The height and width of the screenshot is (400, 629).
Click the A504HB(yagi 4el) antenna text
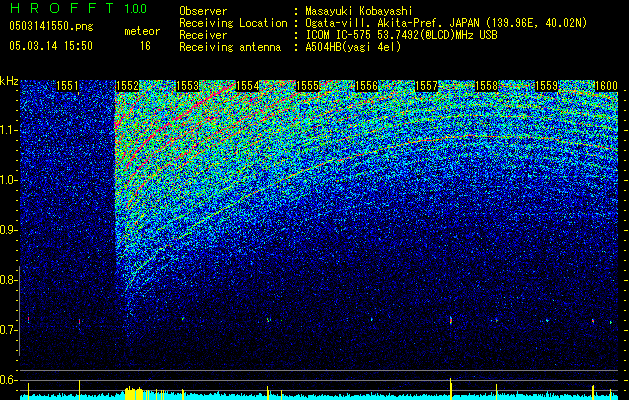[x=353, y=47]
